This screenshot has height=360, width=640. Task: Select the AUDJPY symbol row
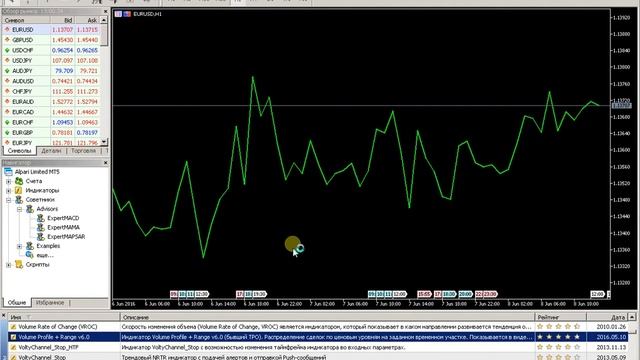pyautogui.click(x=51, y=71)
